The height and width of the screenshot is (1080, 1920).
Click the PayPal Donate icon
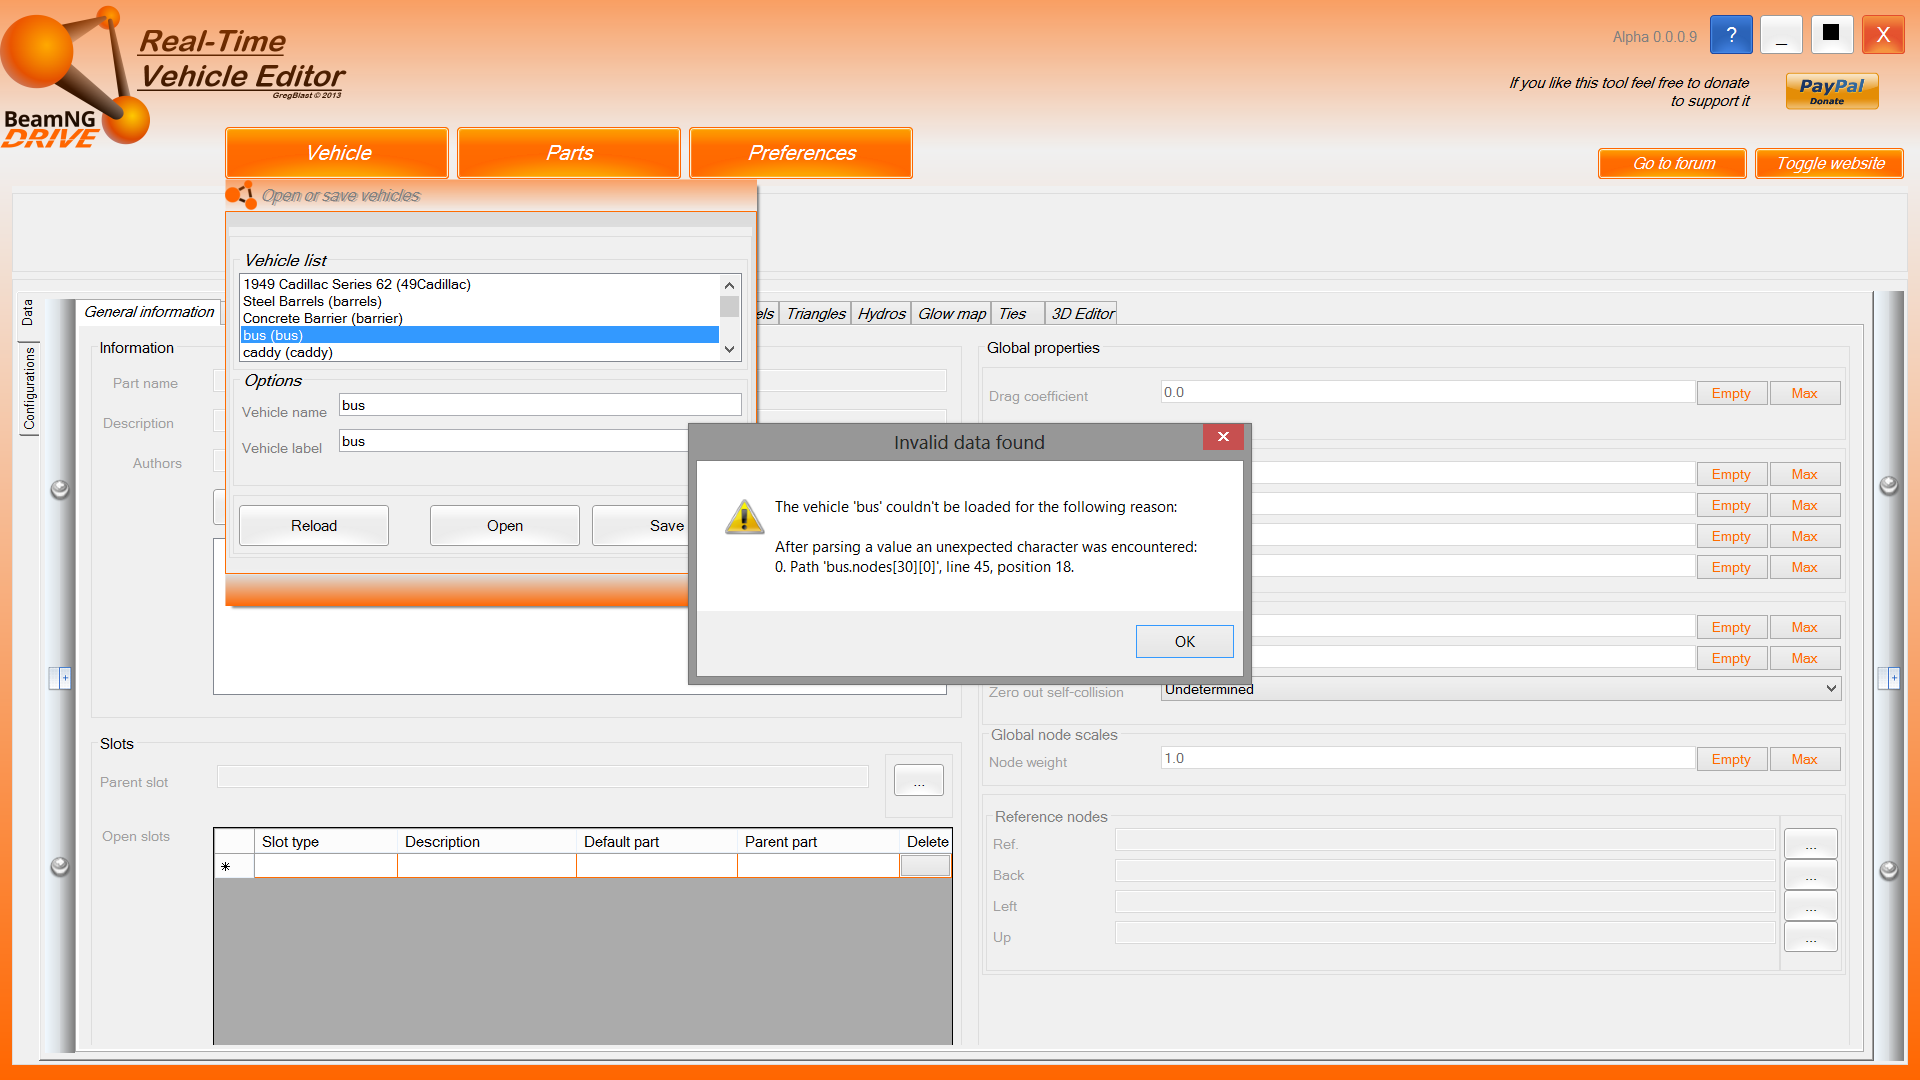click(x=1831, y=91)
